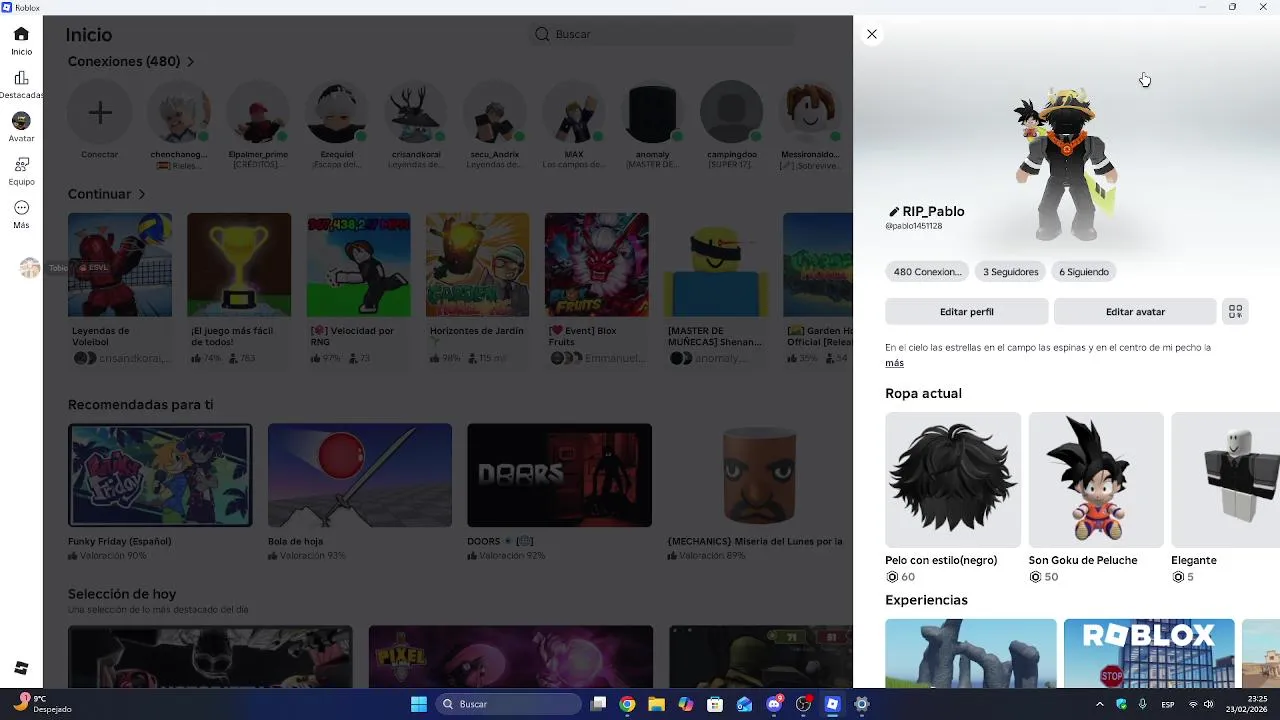Click the small user avatar under Más in sidebar
1280x720 pixels.
[x=30, y=268]
